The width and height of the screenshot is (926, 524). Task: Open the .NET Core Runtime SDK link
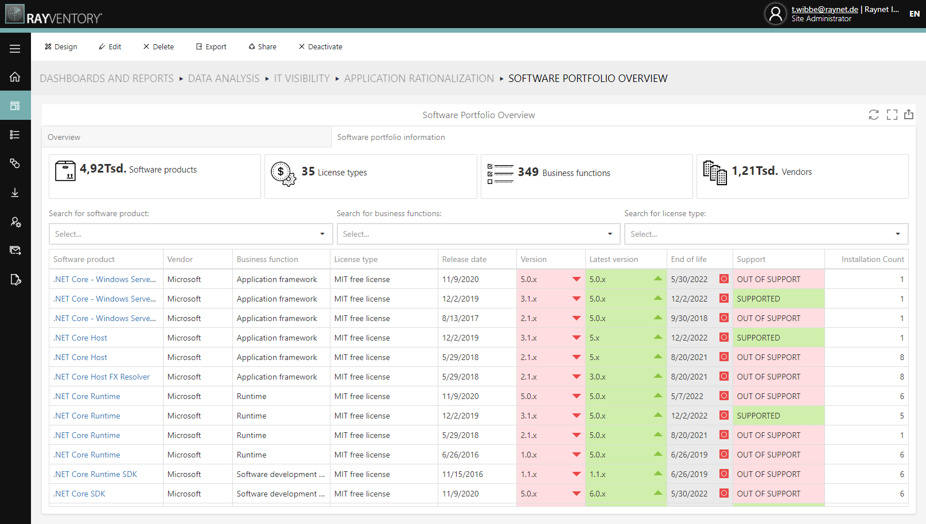(95, 474)
